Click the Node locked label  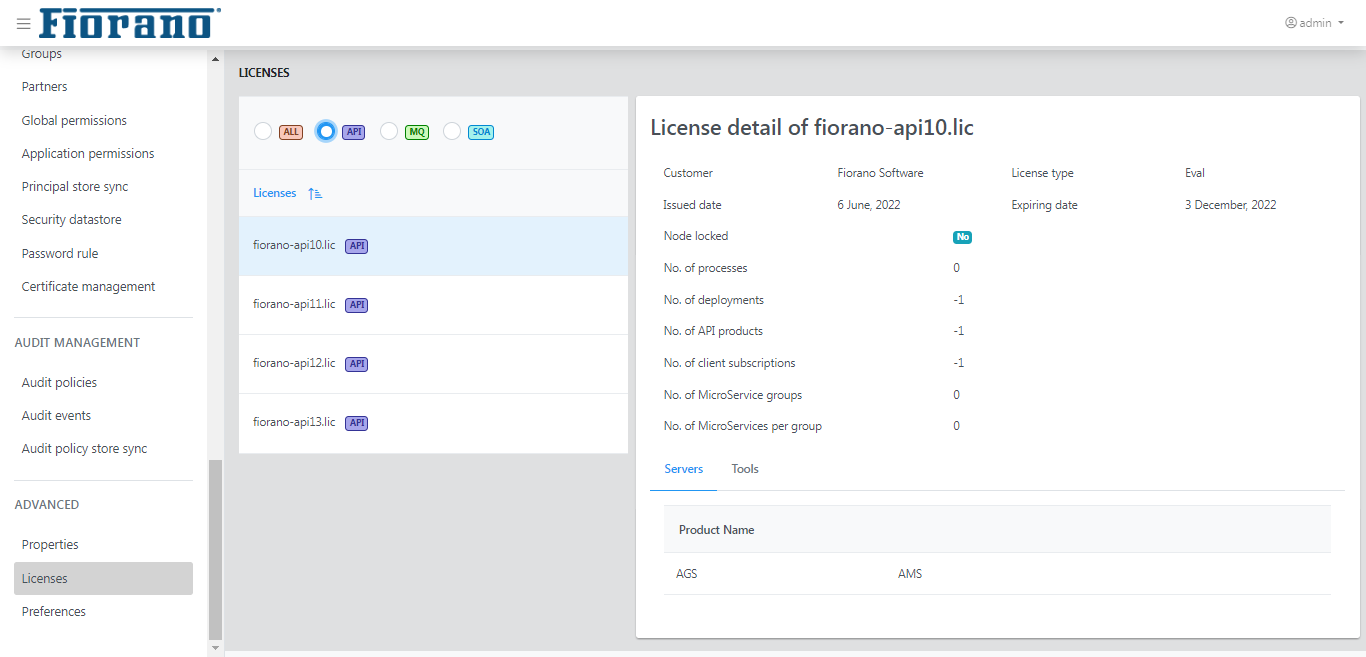[x=696, y=236]
